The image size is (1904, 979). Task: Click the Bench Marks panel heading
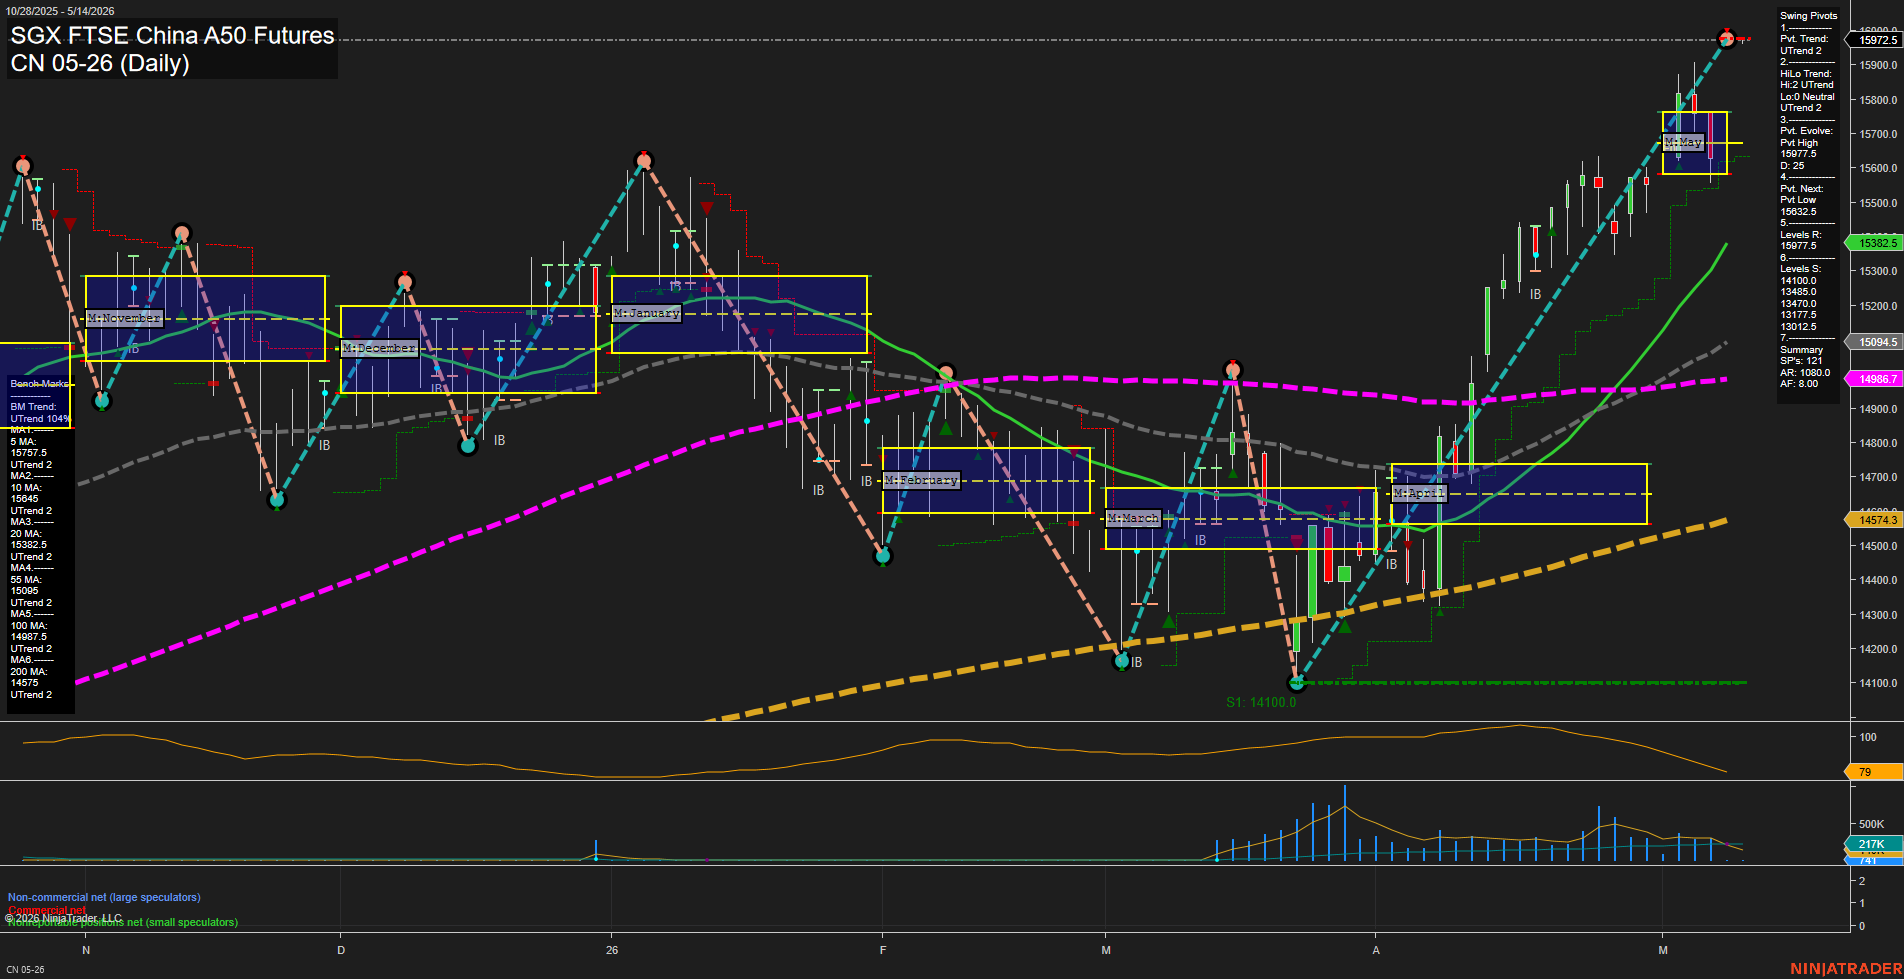pyautogui.click(x=39, y=384)
